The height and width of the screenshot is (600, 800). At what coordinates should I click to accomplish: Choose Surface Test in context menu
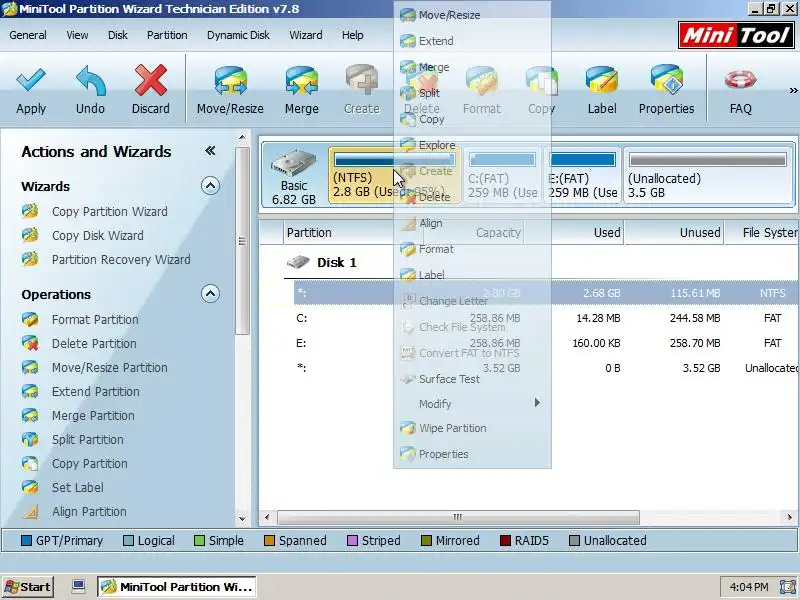pos(472,379)
